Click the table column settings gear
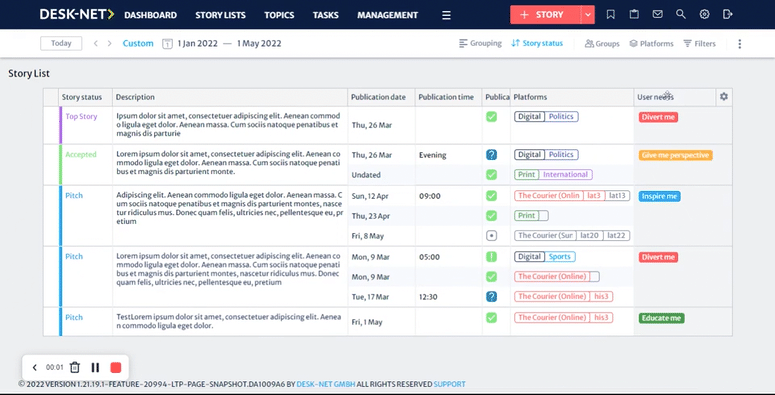Screen dimensions: 775x395 pyautogui.click(x=724, y=97)
